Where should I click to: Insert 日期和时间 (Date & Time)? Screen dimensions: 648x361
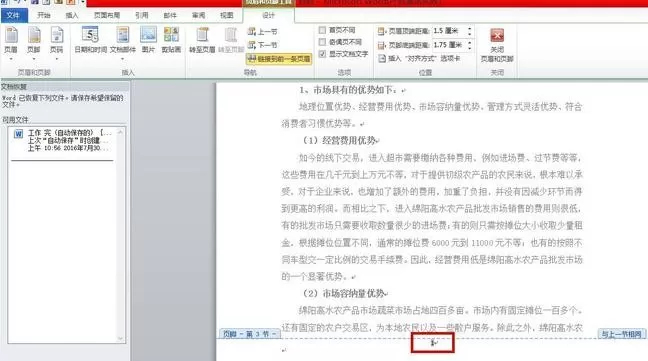click(91, 40)
